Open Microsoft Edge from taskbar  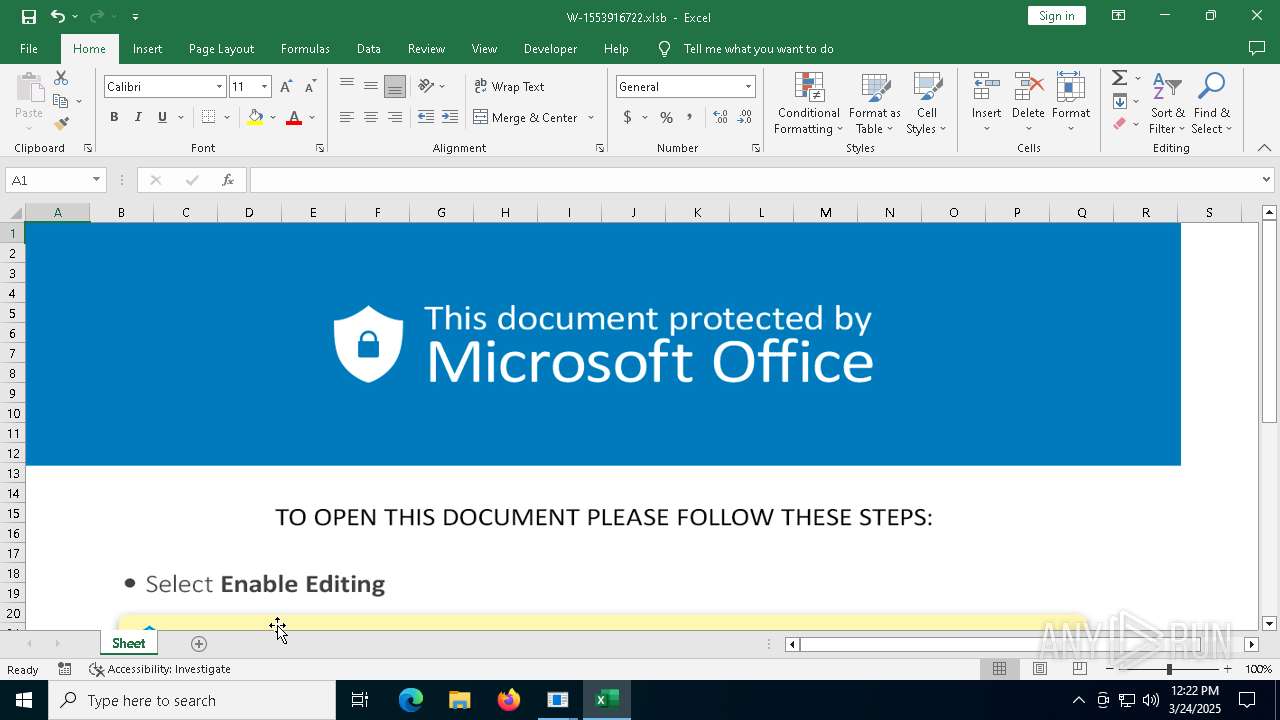(411, 700)
